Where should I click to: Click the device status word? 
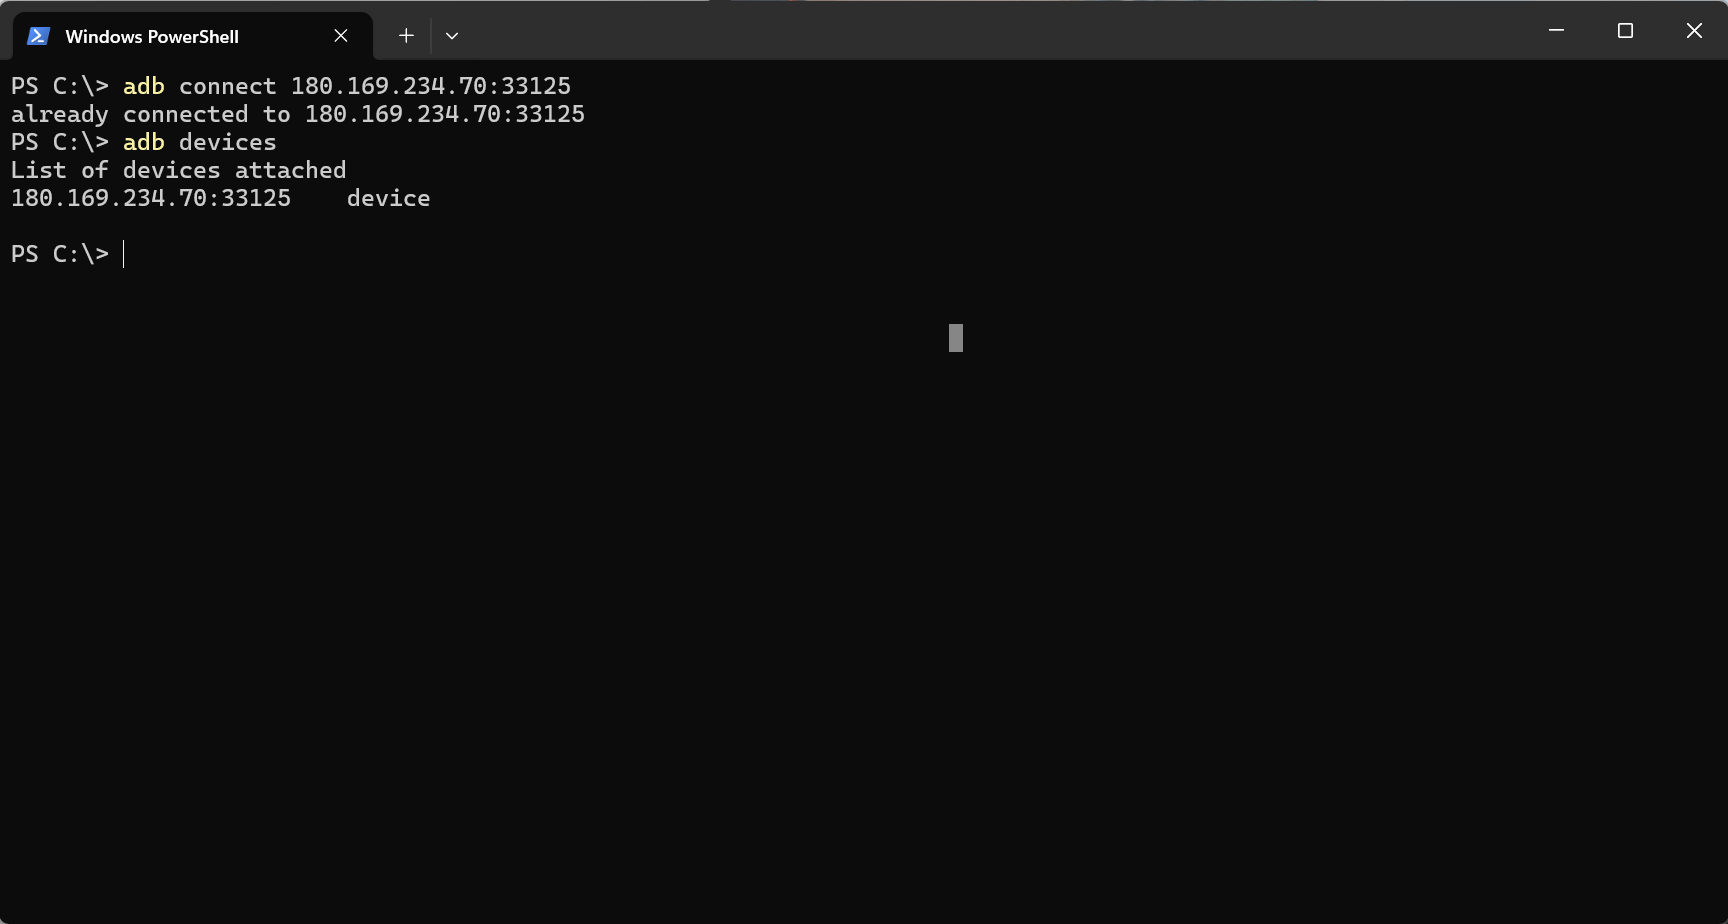(x=389, y=198)
